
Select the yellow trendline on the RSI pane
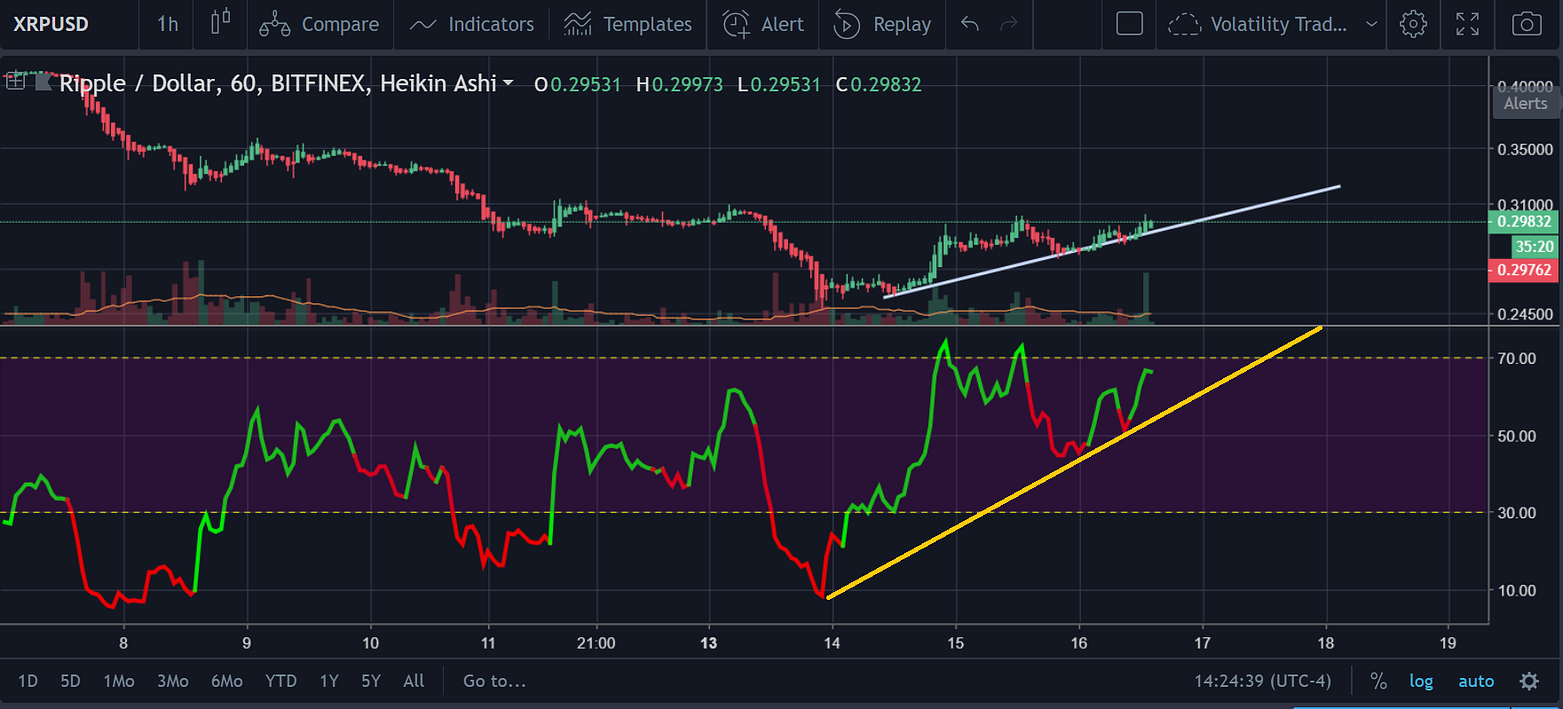(x=1075, y=463)
